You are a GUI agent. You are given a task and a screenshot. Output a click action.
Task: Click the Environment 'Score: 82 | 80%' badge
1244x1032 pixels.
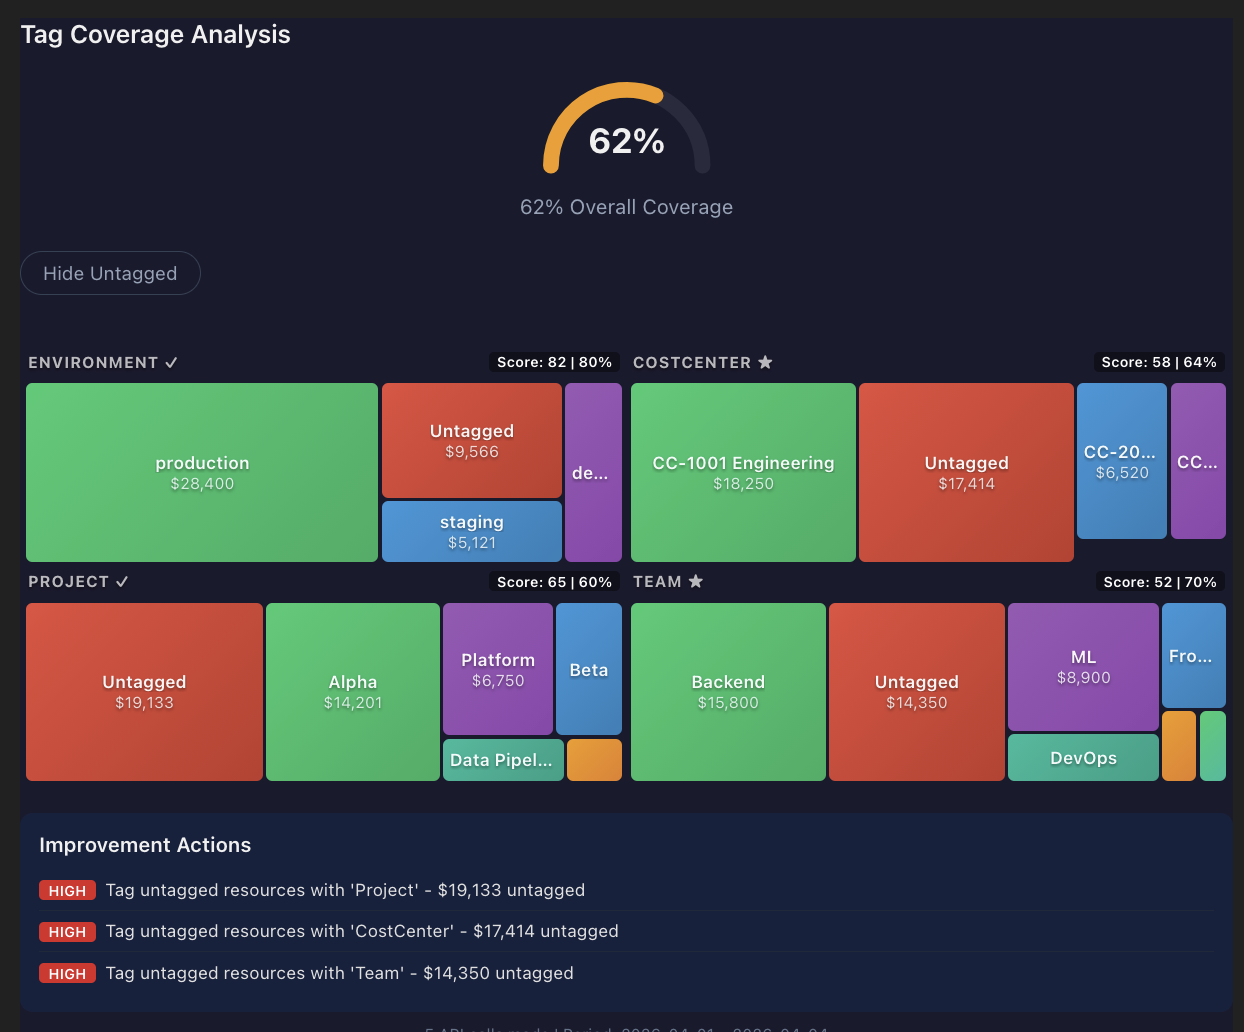tap(554, 362)
